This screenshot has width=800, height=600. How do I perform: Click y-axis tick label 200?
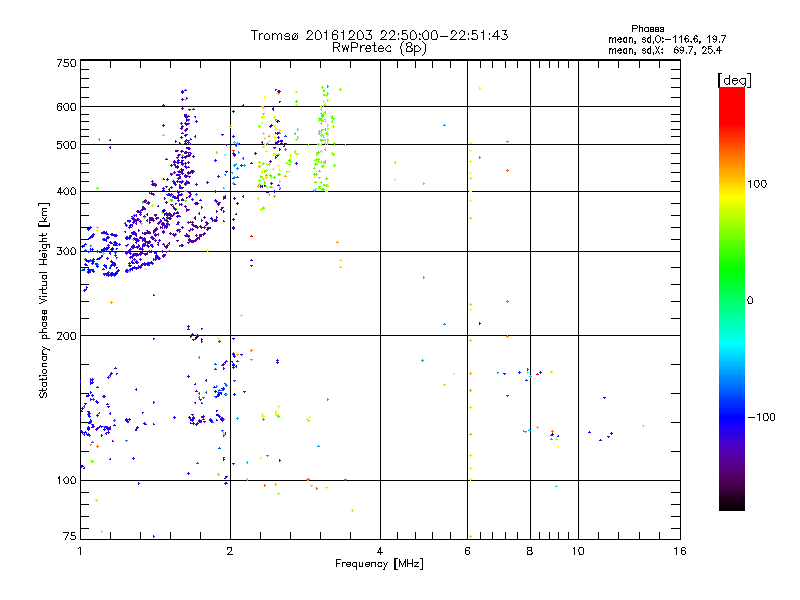click(66, 336)
